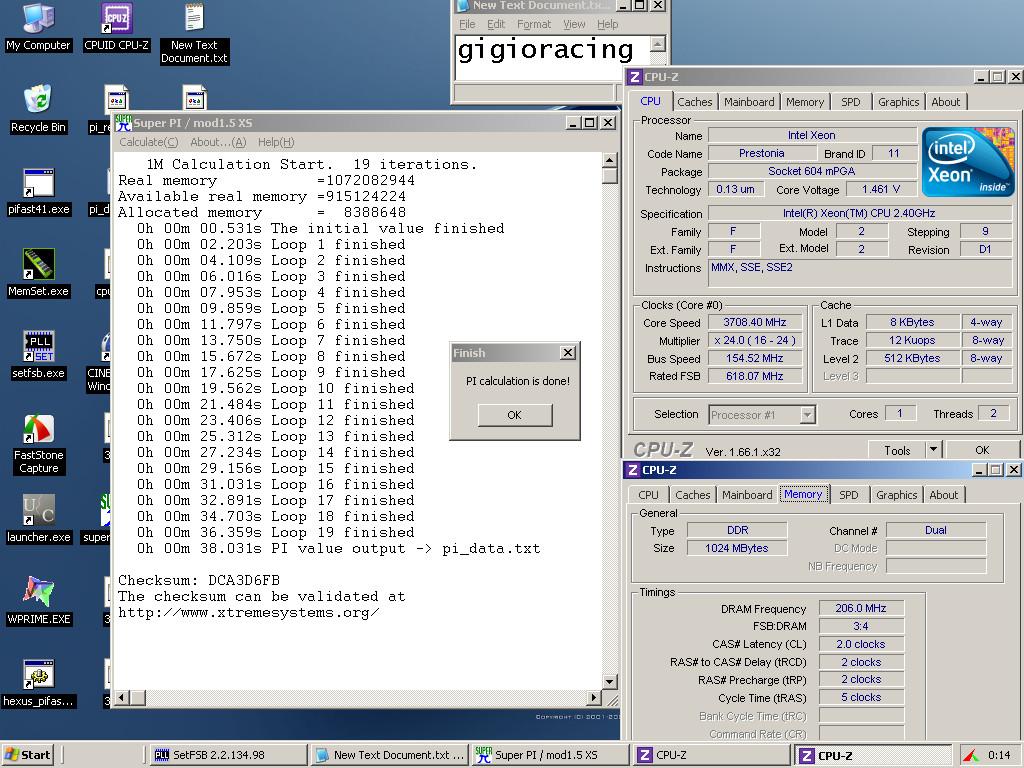Click OK button in upper CPU-Z window
1024x768 pixels.
[982, 450]
